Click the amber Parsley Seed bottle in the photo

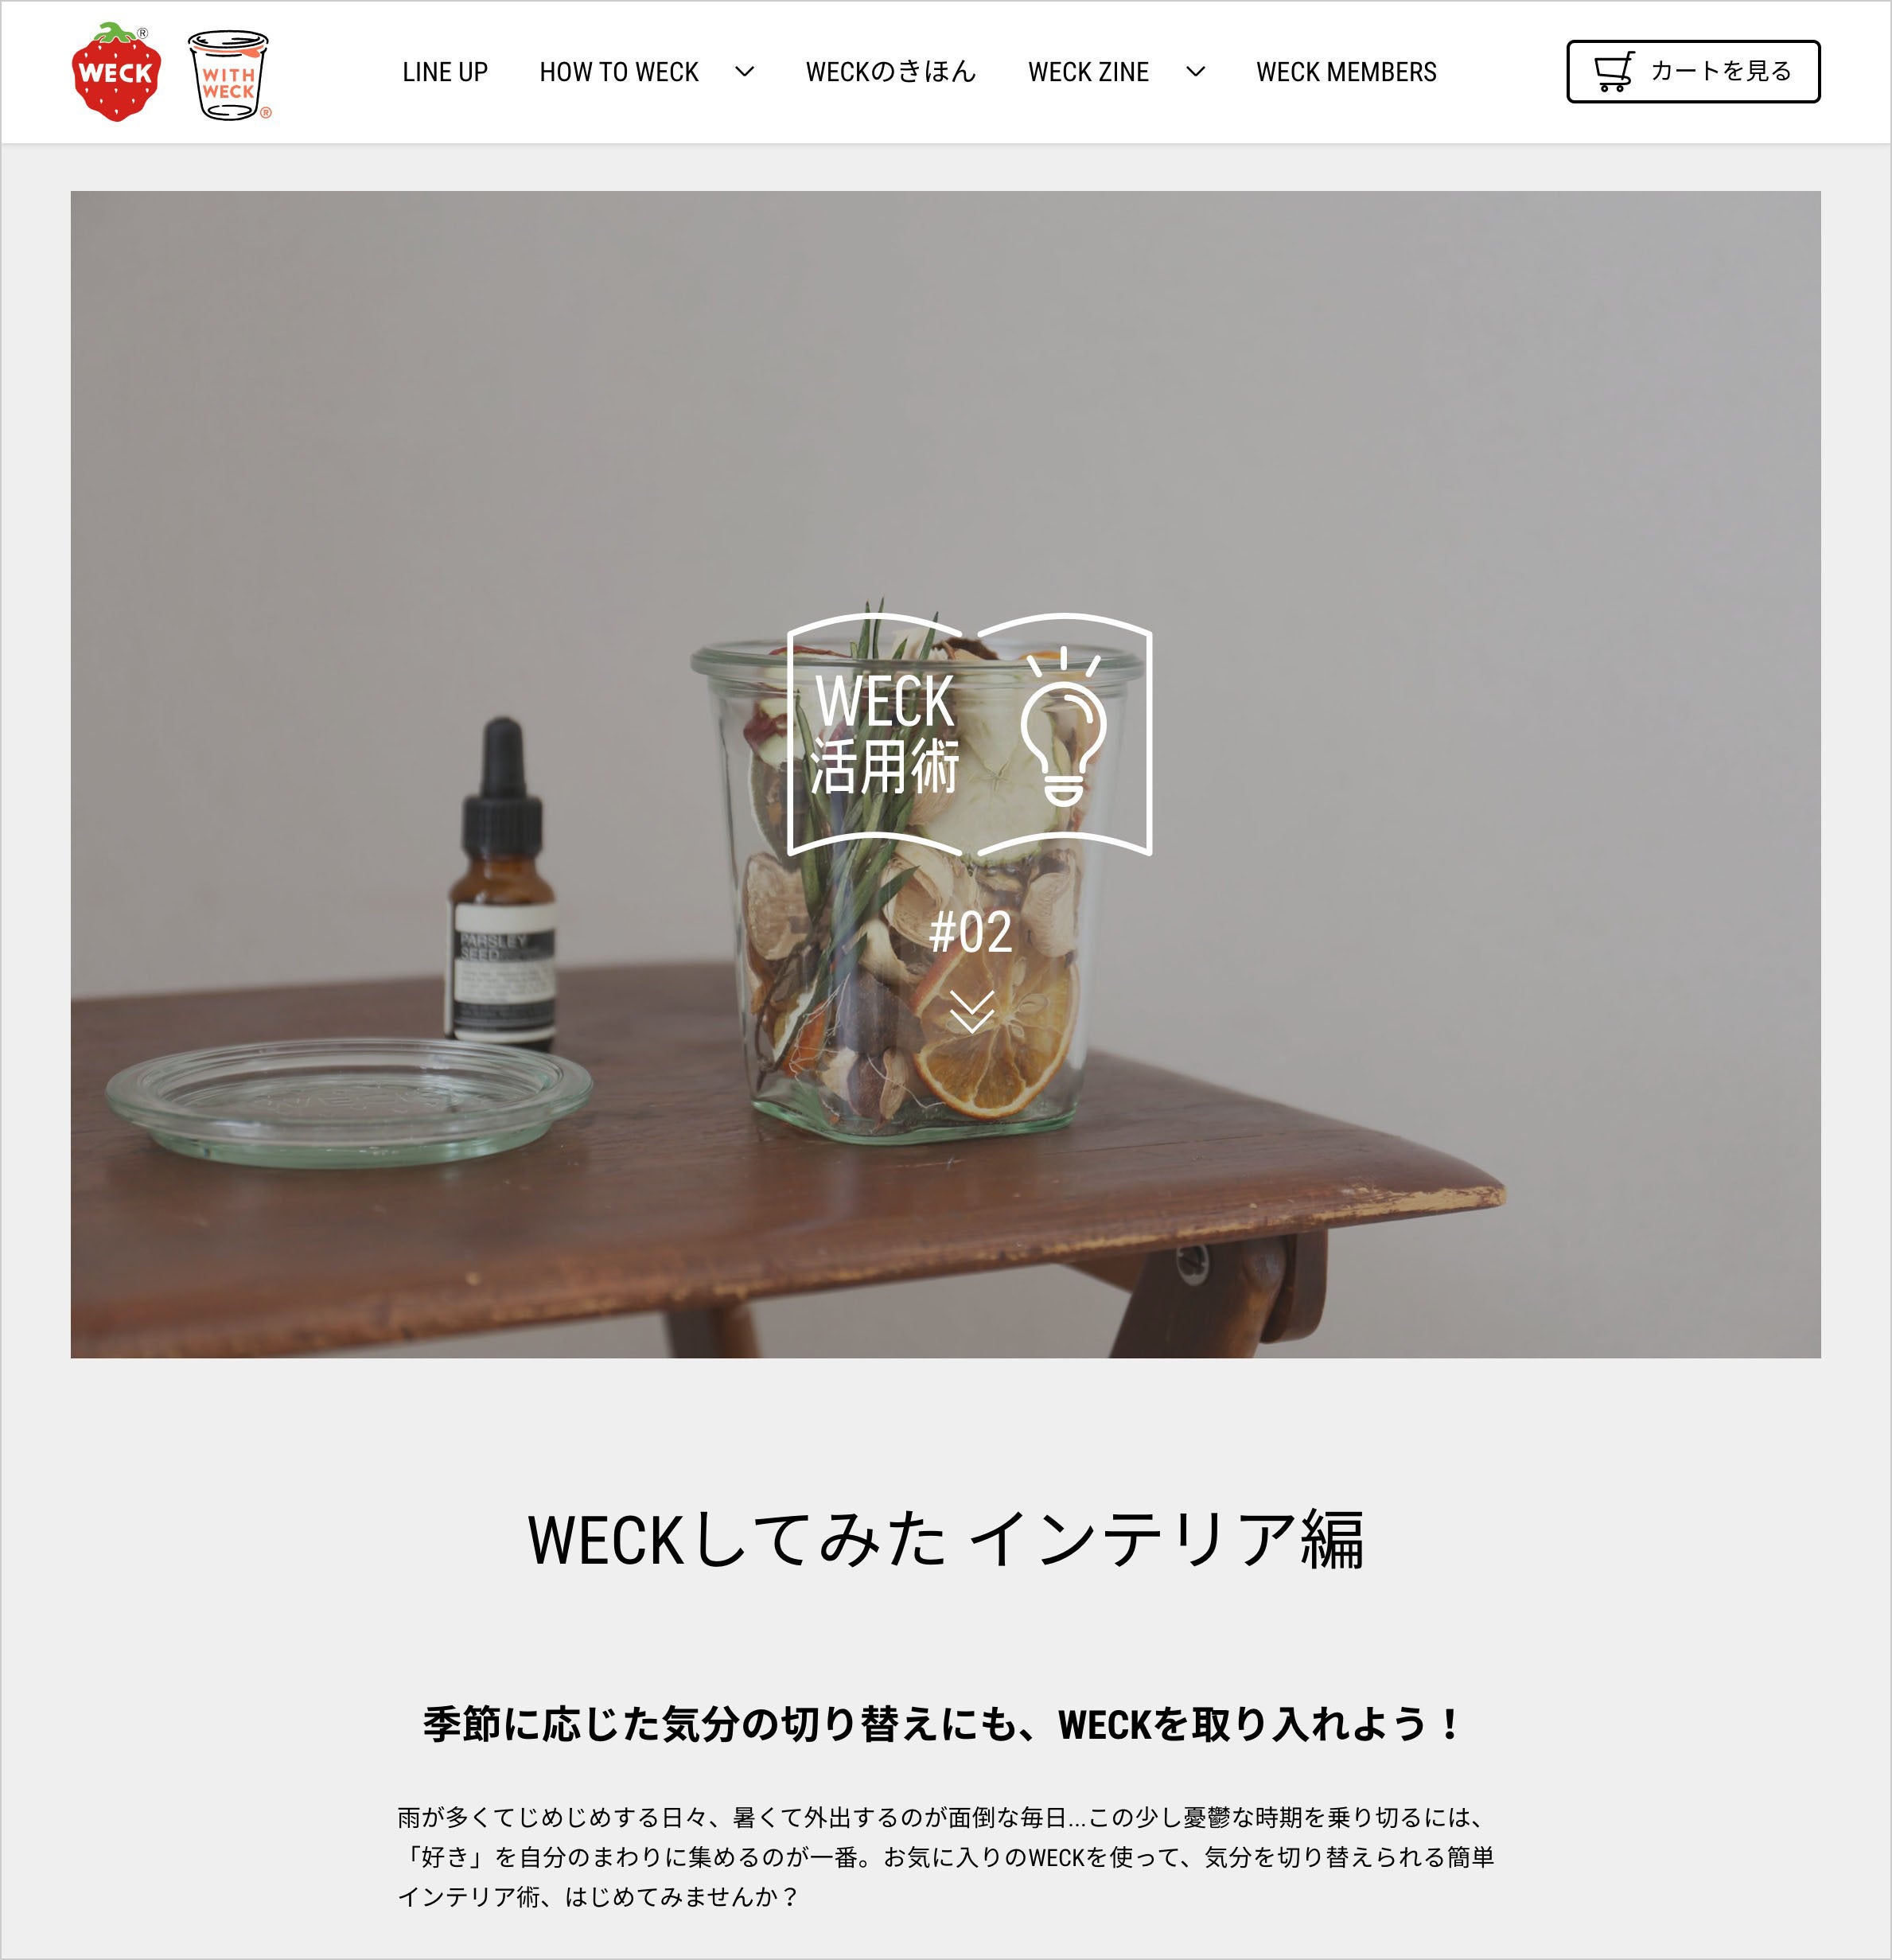pos(501,883)
